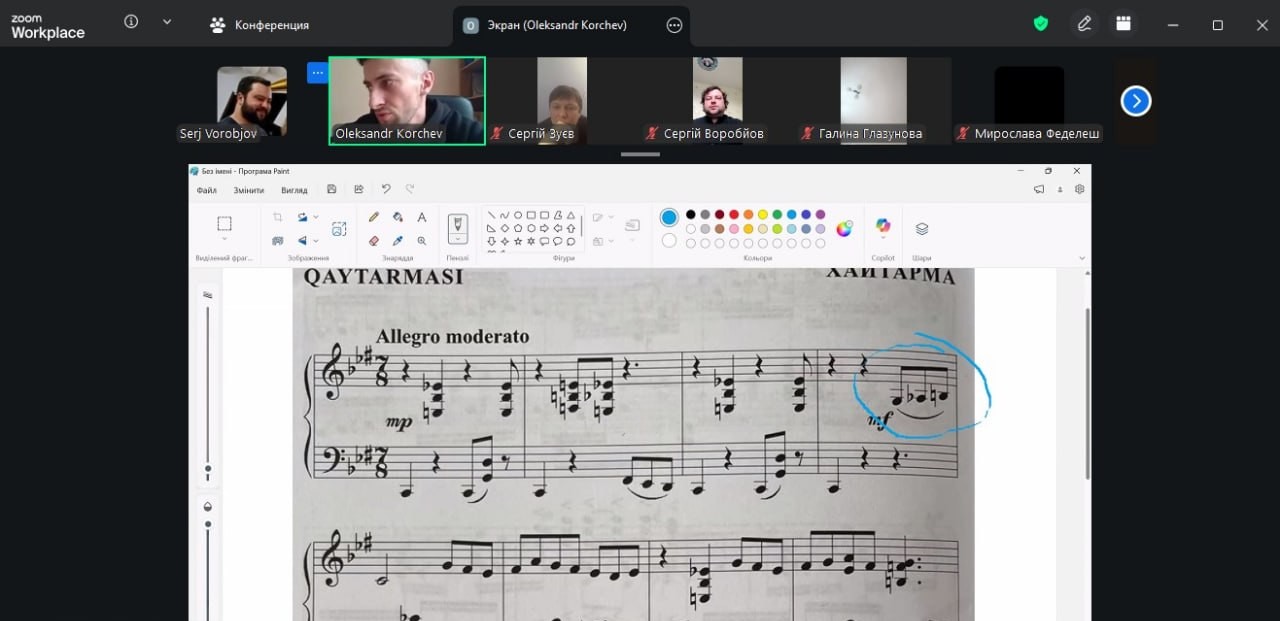The width and height of the screenshot is (1280, 621).
Task: Select the Eraser tool in Paint
Action: (374, 241)
